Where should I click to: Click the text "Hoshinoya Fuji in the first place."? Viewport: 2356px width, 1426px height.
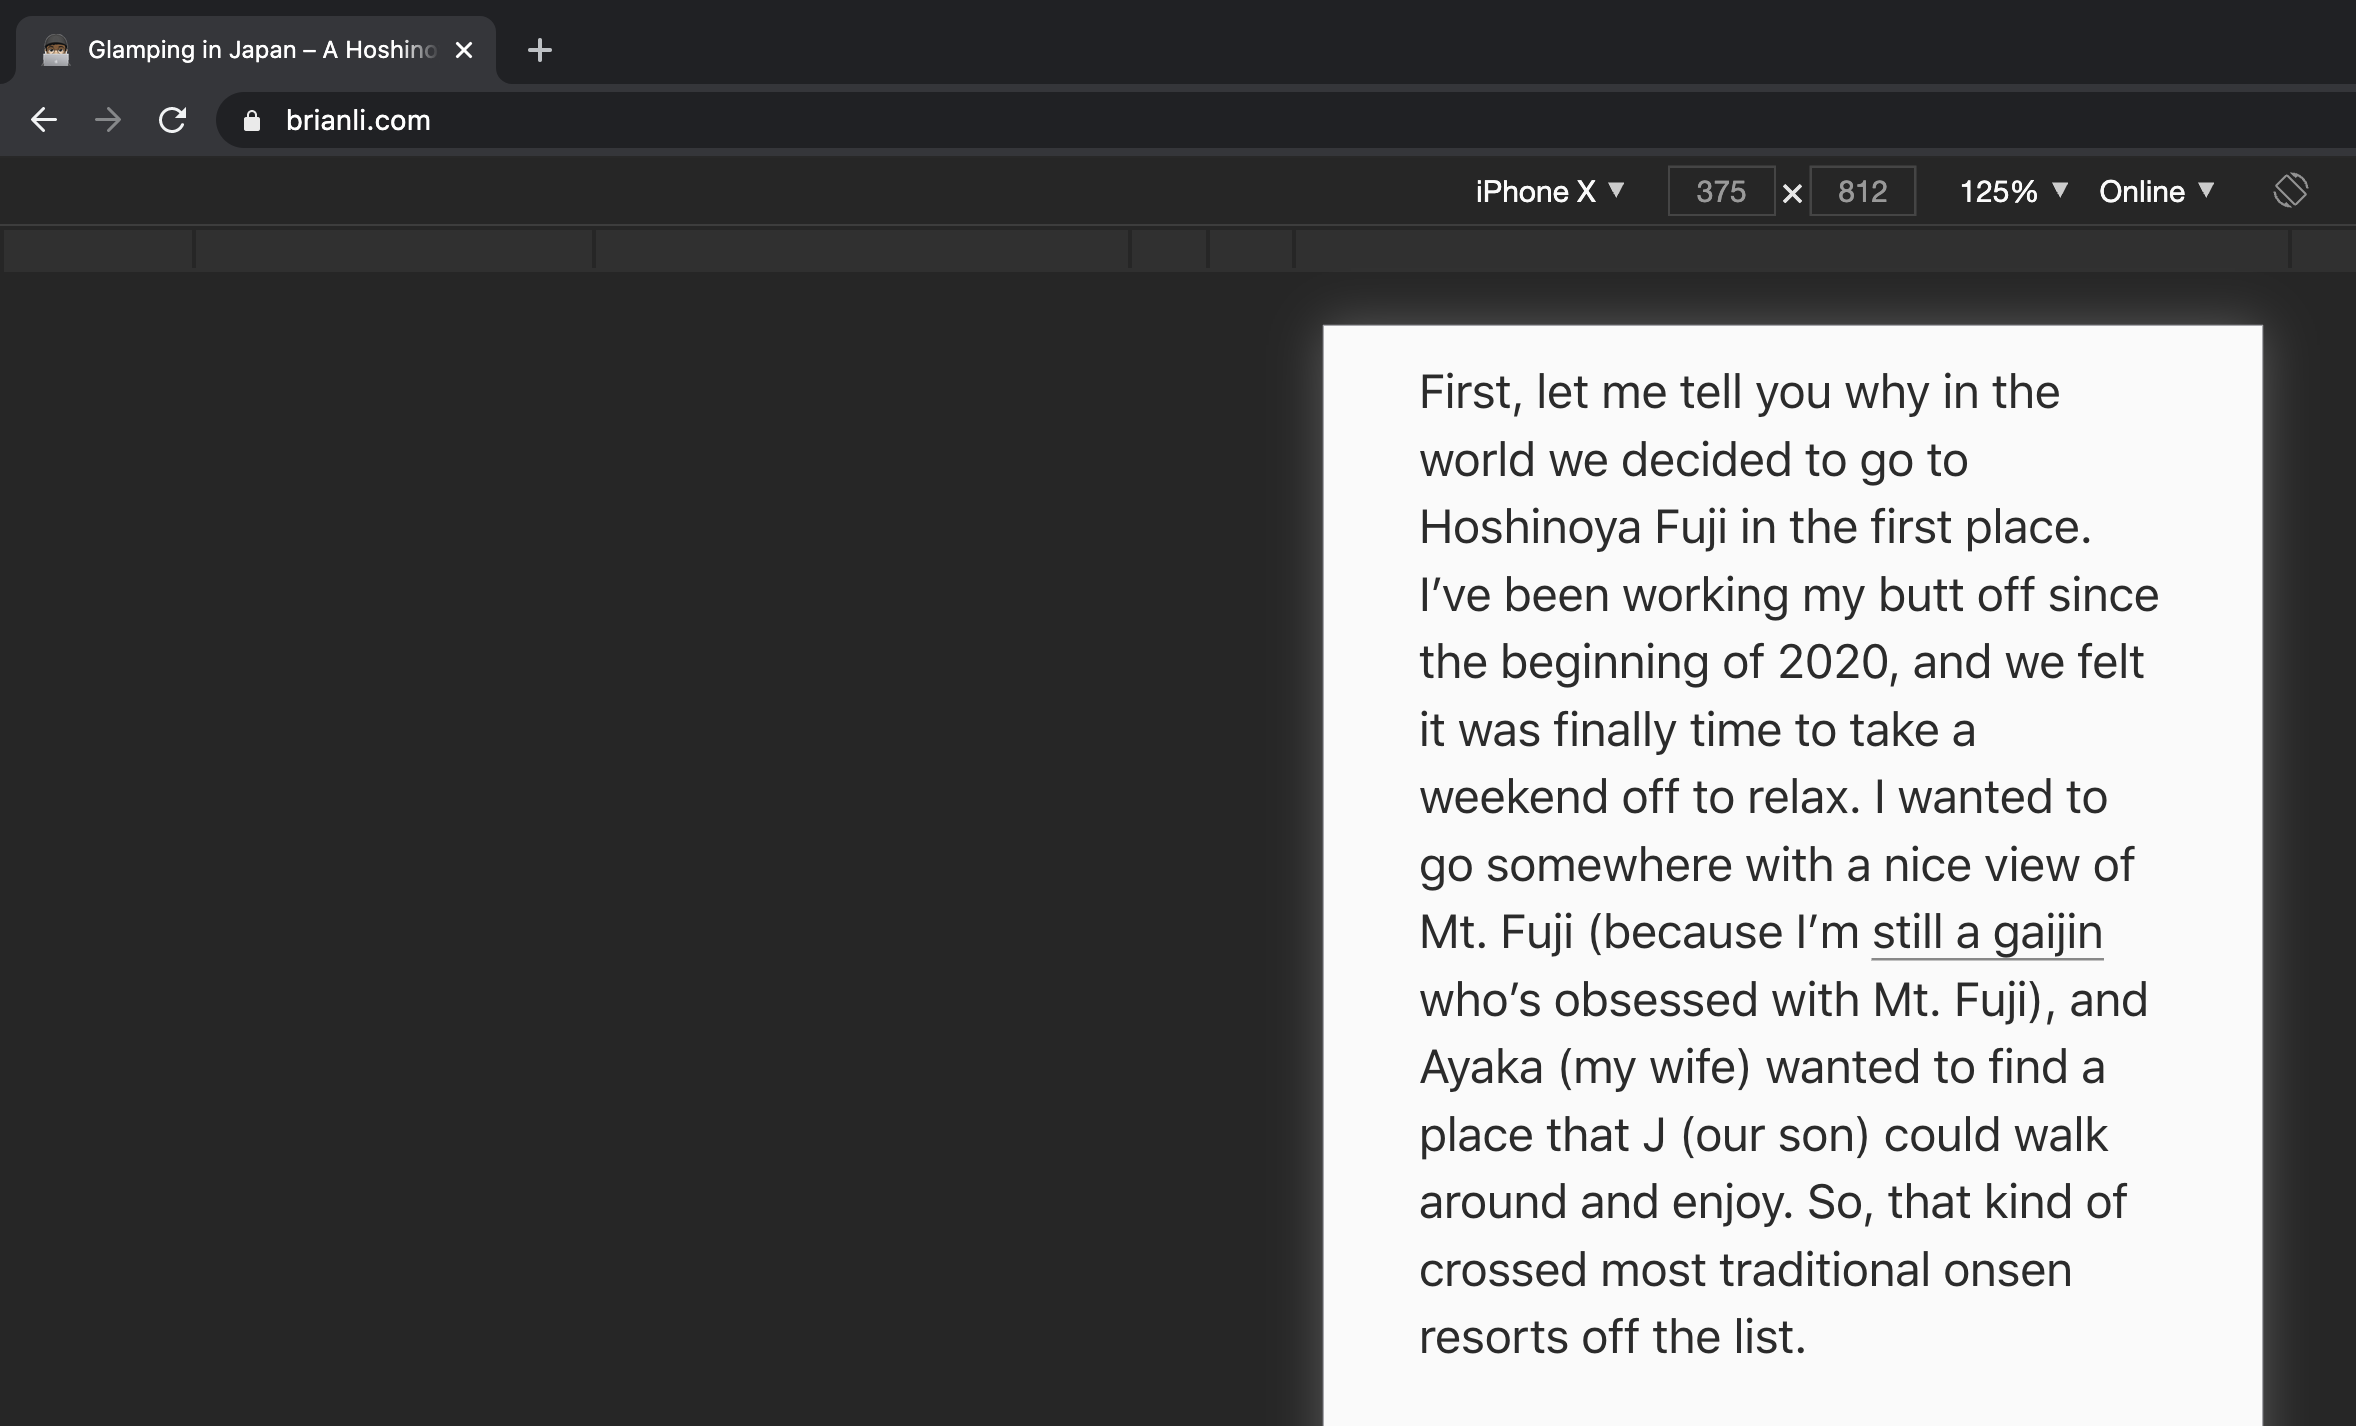pyautogui.click(x=1755, y=527)
